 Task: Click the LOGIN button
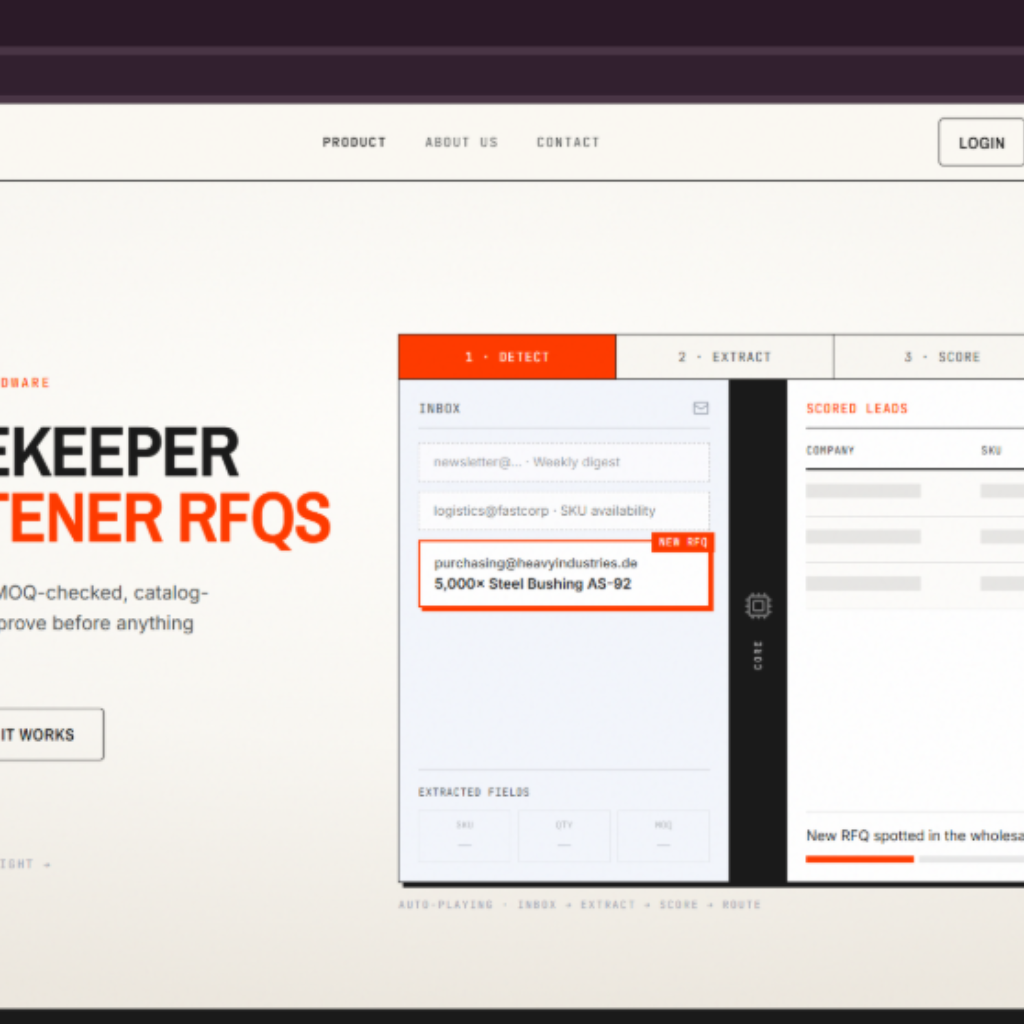click(981, 142)
